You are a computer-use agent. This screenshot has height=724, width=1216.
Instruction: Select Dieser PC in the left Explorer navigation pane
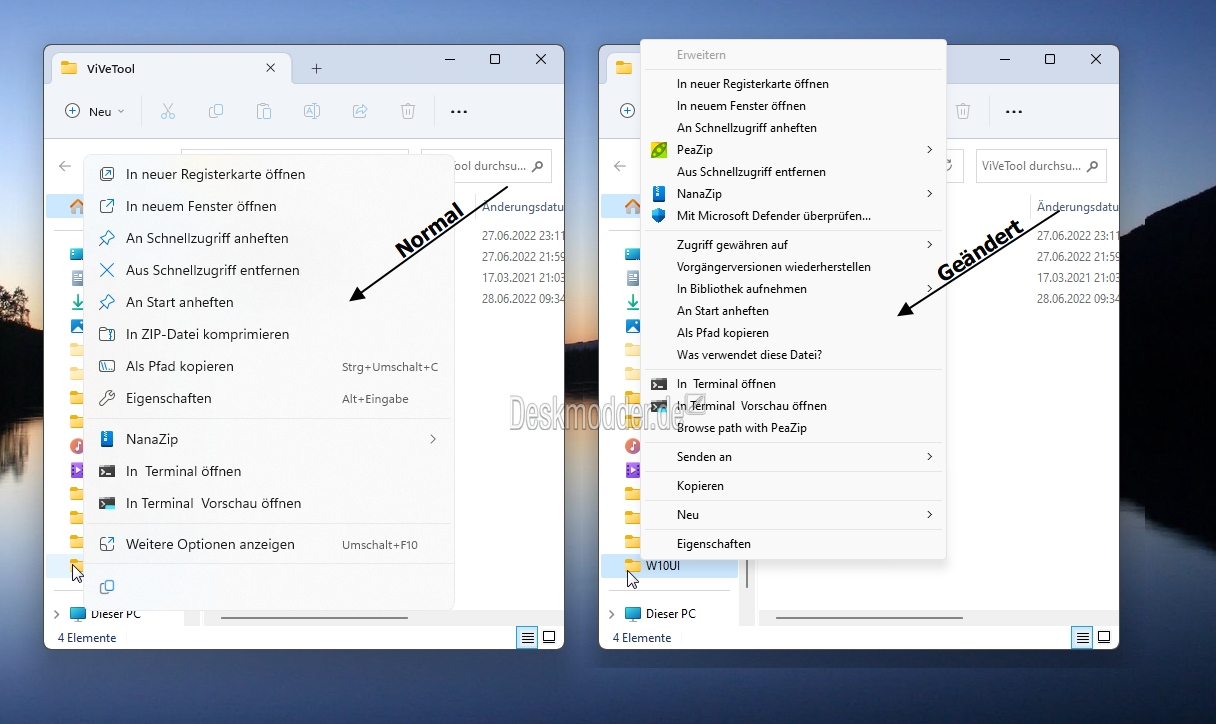(105, 614)
